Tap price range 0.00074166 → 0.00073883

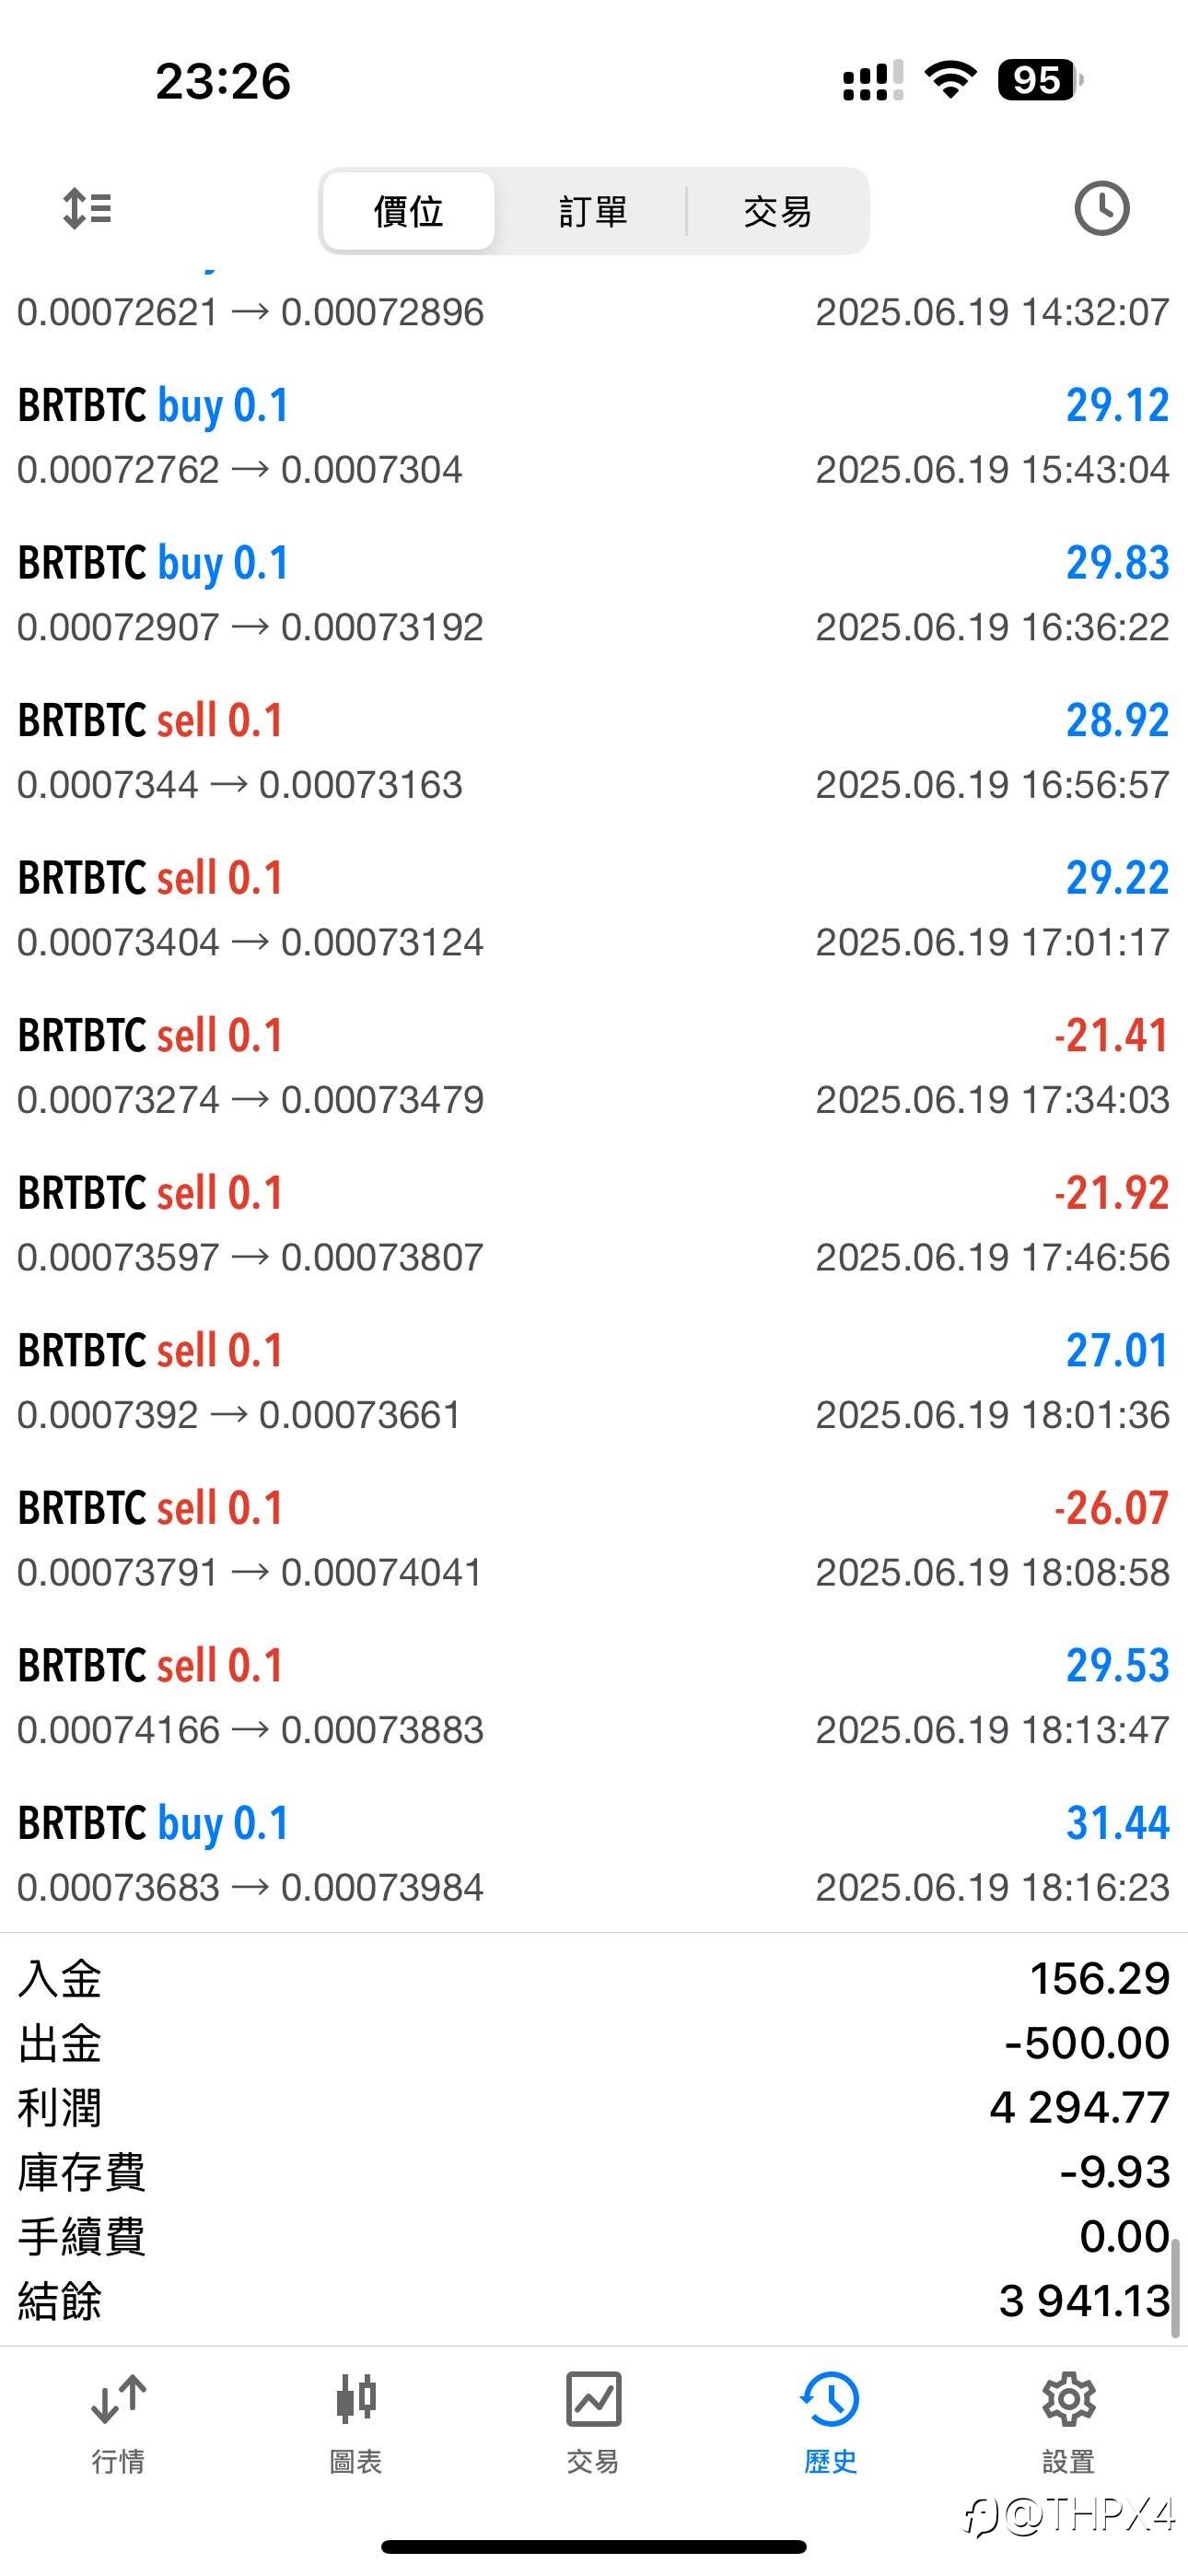[250, 1729]
